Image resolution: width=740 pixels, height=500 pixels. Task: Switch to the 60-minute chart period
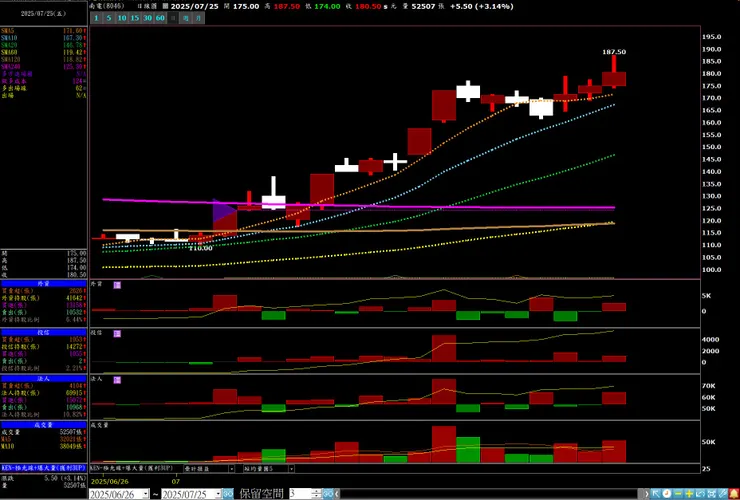(160, 18)
